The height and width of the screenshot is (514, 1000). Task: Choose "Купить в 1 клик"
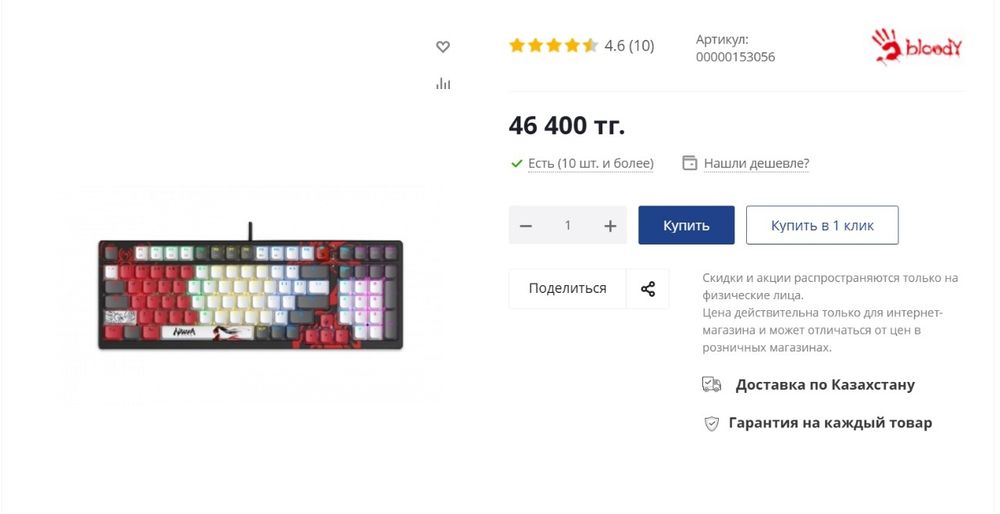(822, 226)
